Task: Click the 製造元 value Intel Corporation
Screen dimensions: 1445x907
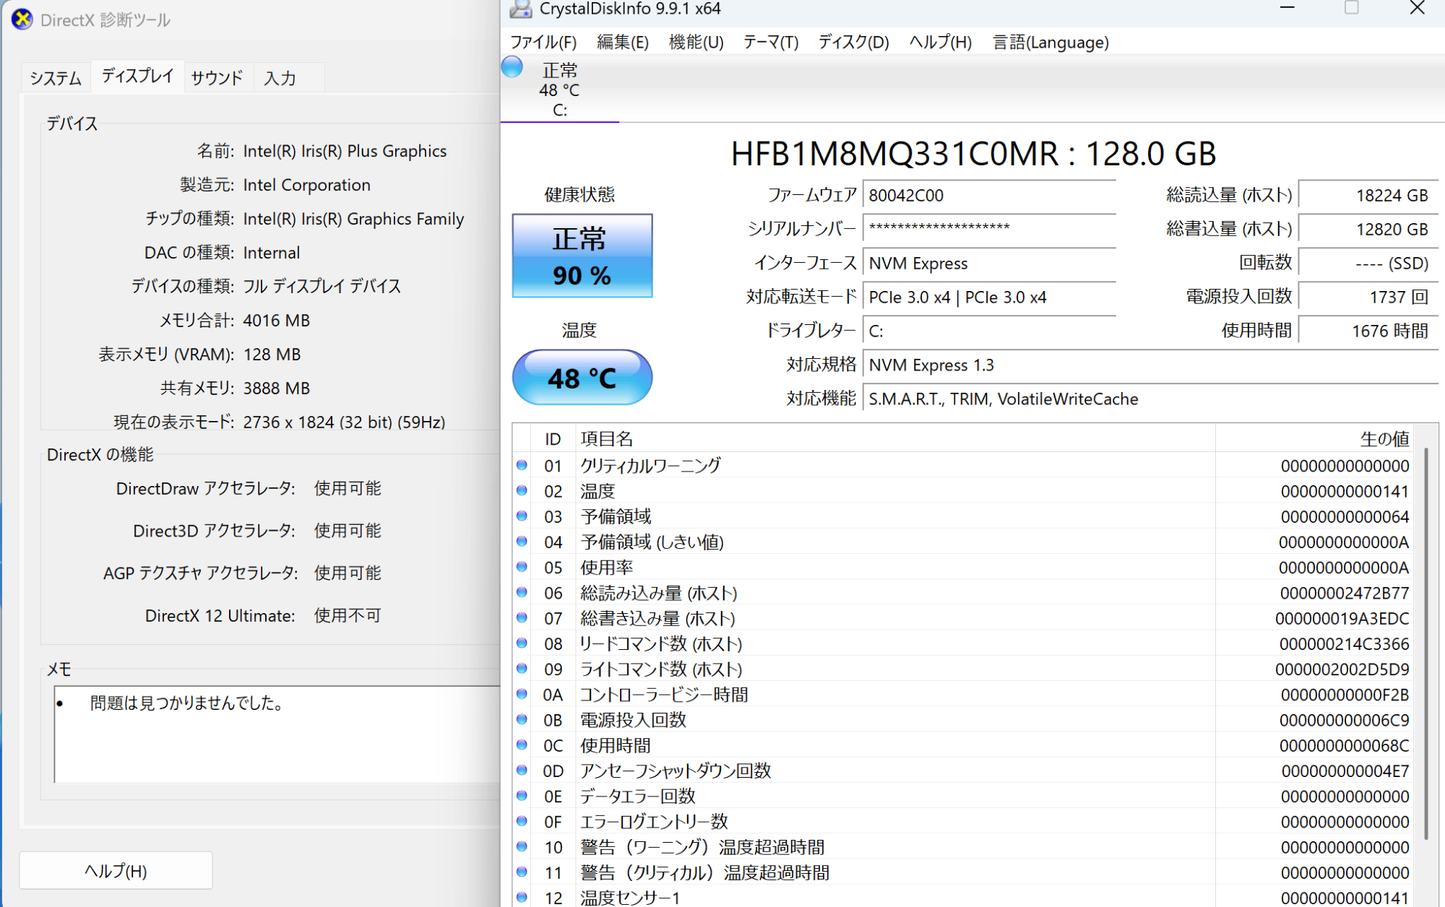Action: [x=307, y=185]
